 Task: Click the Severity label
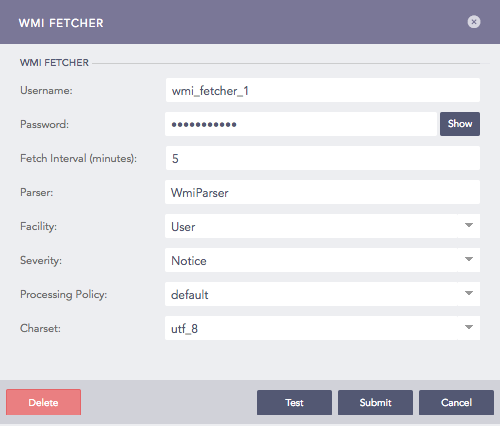[x=41, y=260]
